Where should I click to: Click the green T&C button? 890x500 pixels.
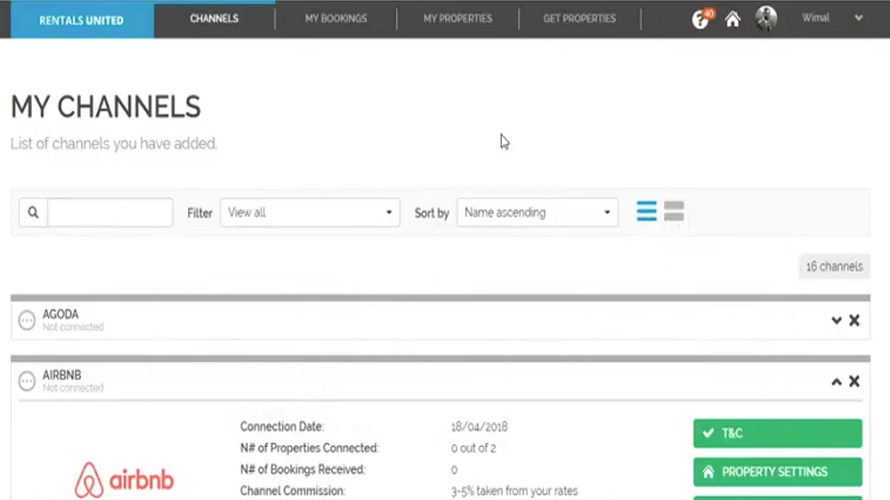pos(778,434)
